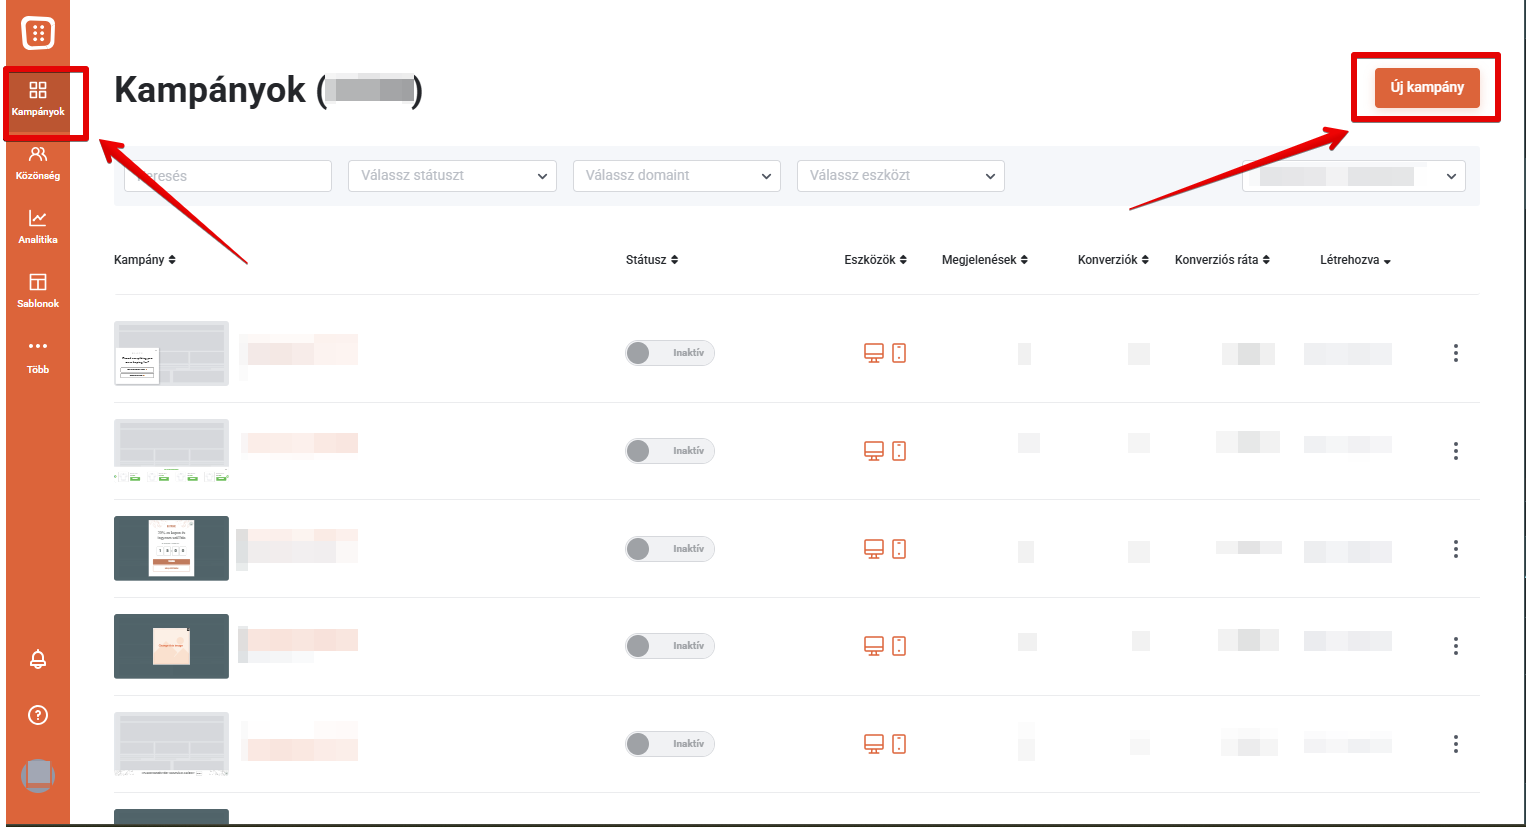Toggle the third campaign's Inaktív switch
Screen dimensions: 1526x827
point(670,549)
